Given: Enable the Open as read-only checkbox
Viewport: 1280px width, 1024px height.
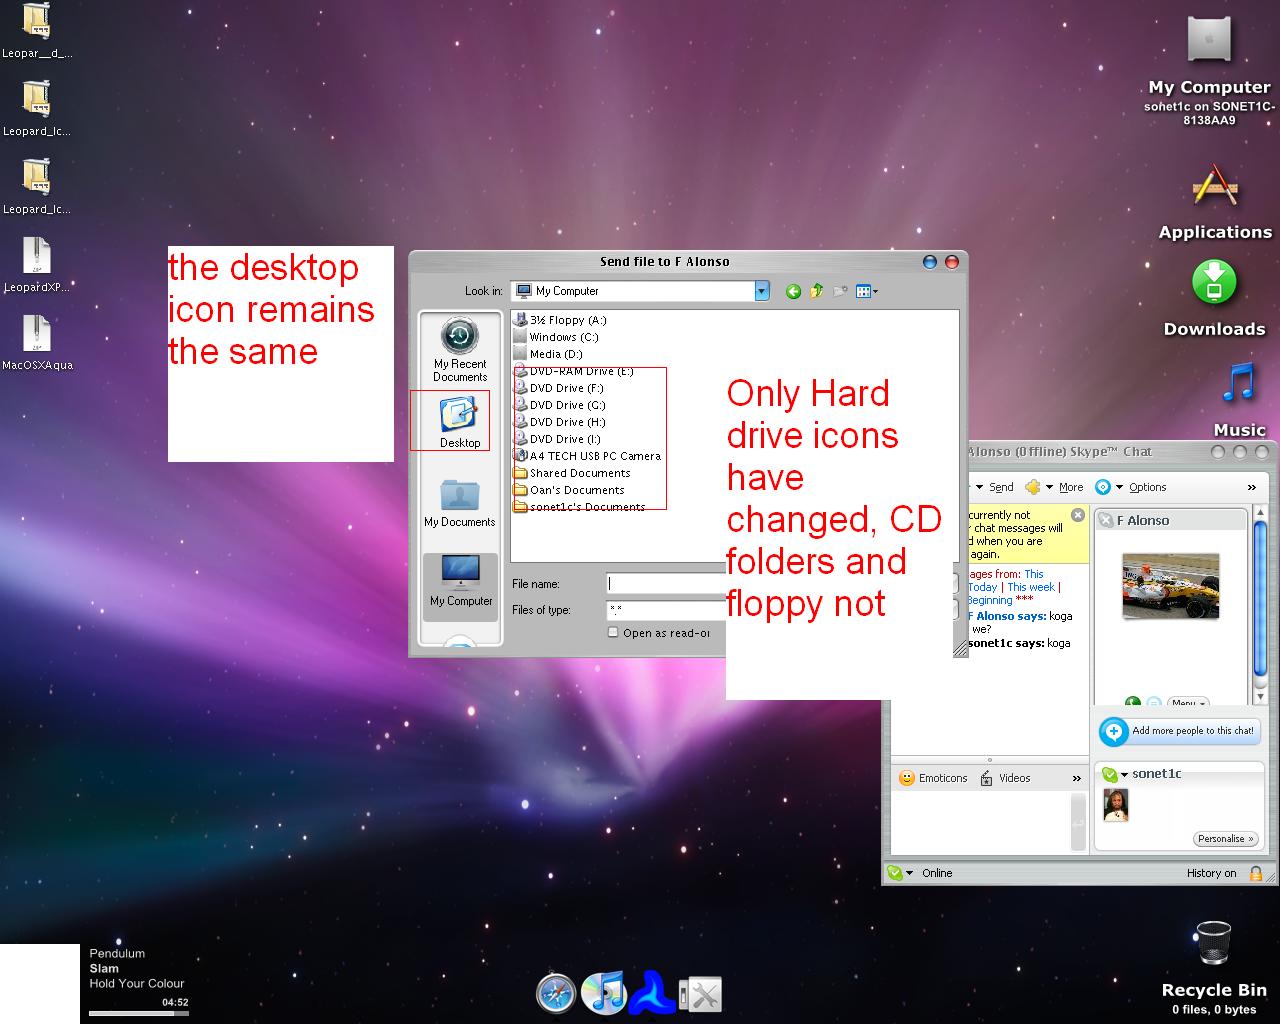Looking at the screenshot, I should click(613, 633).
